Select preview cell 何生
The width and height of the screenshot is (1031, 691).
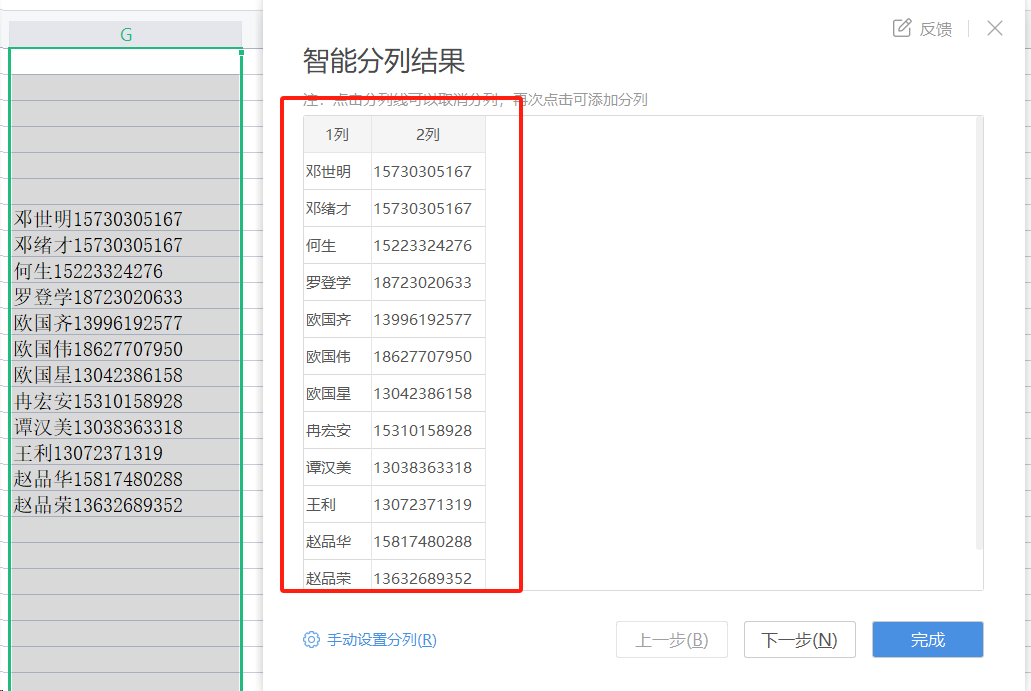tap(337, 245)
